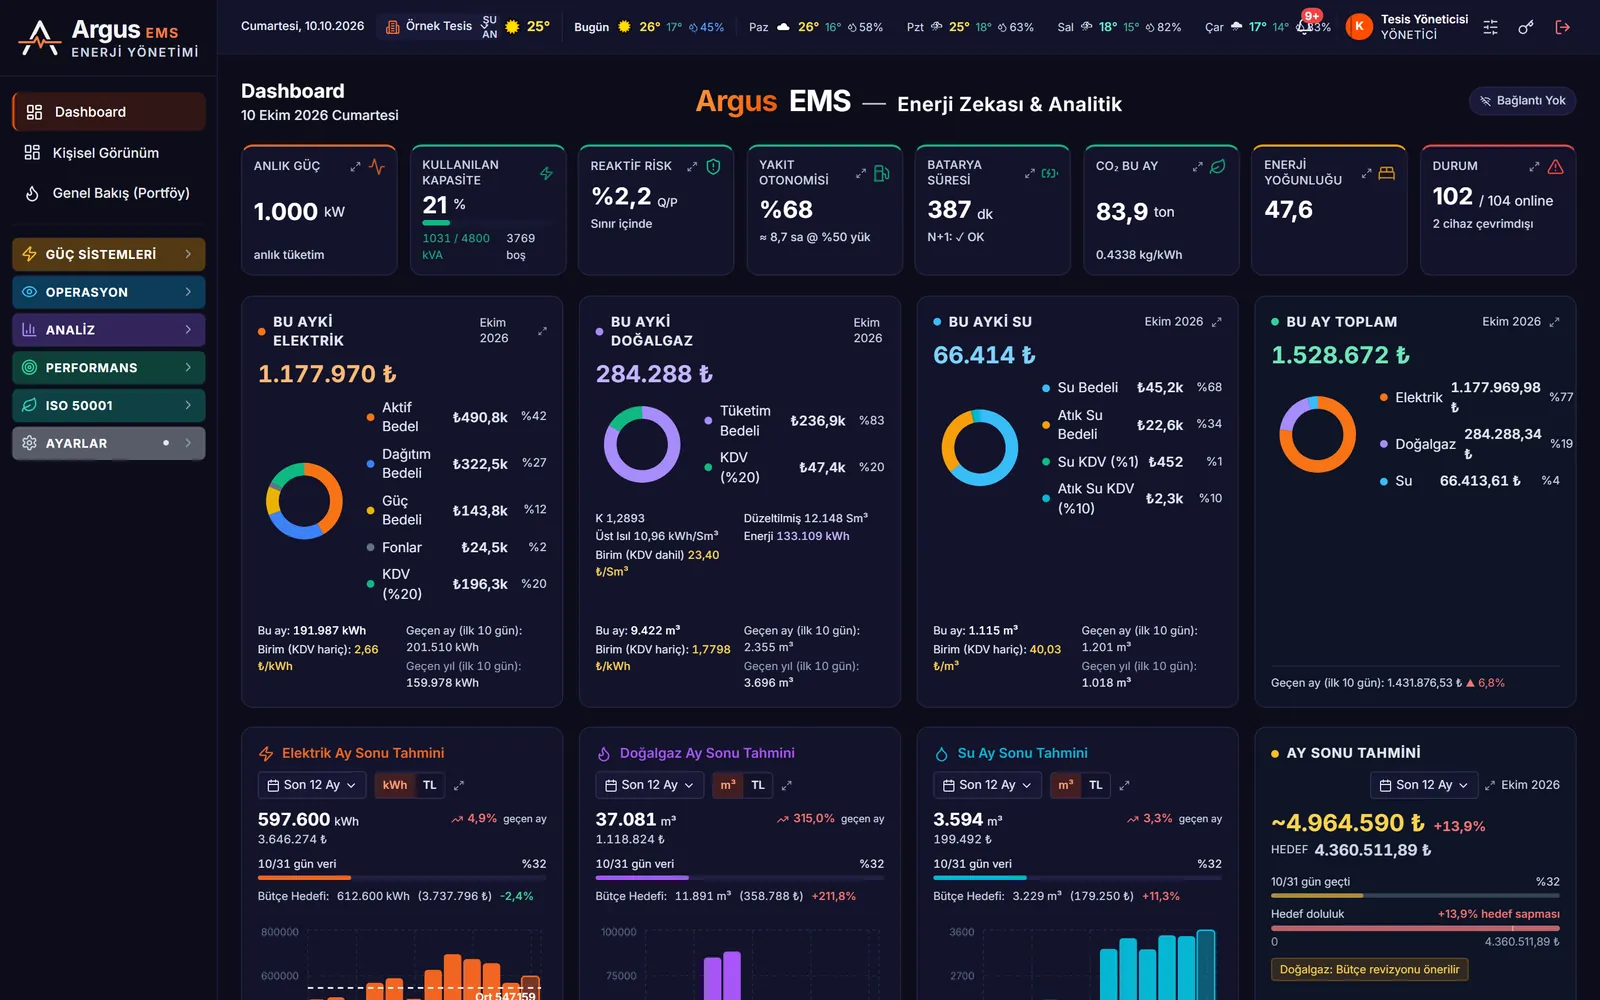This screenshot has height=1000, width=1600.
Task: Open Son 12 Ay dropdown in Doğalgaz forecast
Action: (x=650, y=785)
